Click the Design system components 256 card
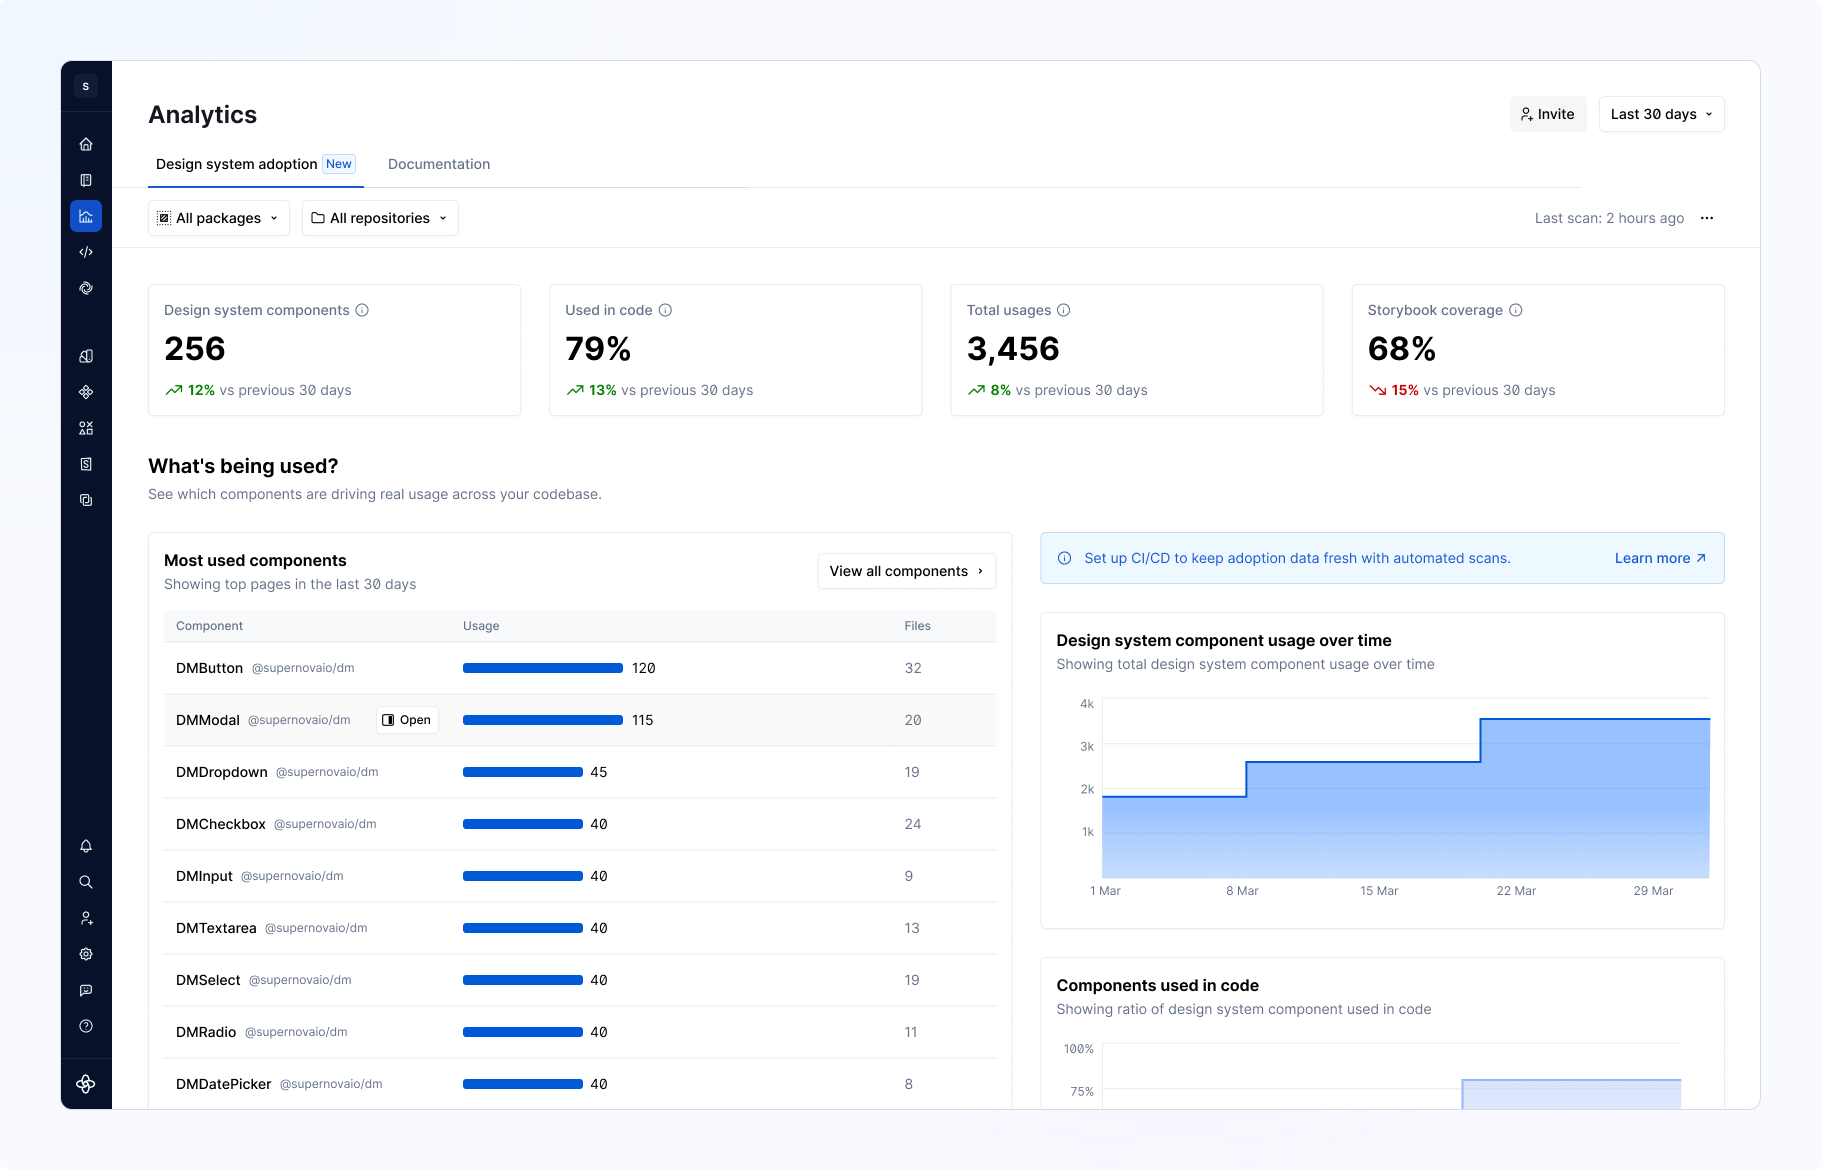1821x1170 pixels. (x=334, y=350)
